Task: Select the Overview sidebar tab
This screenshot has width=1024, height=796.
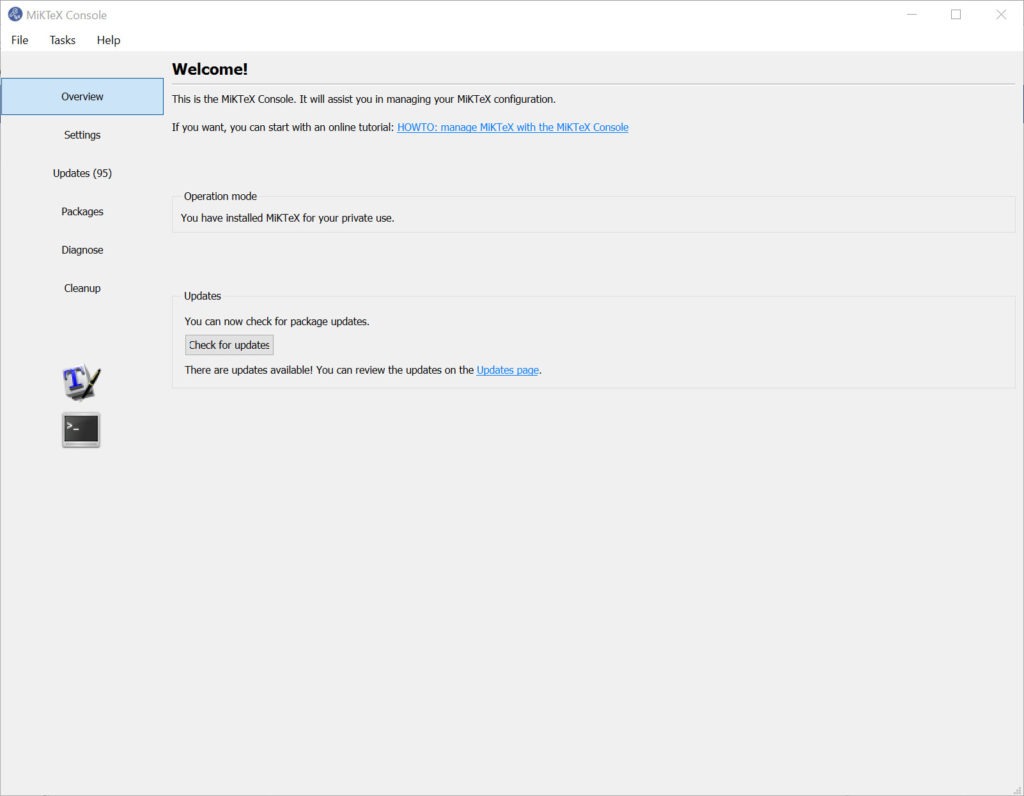Action: 82,97
